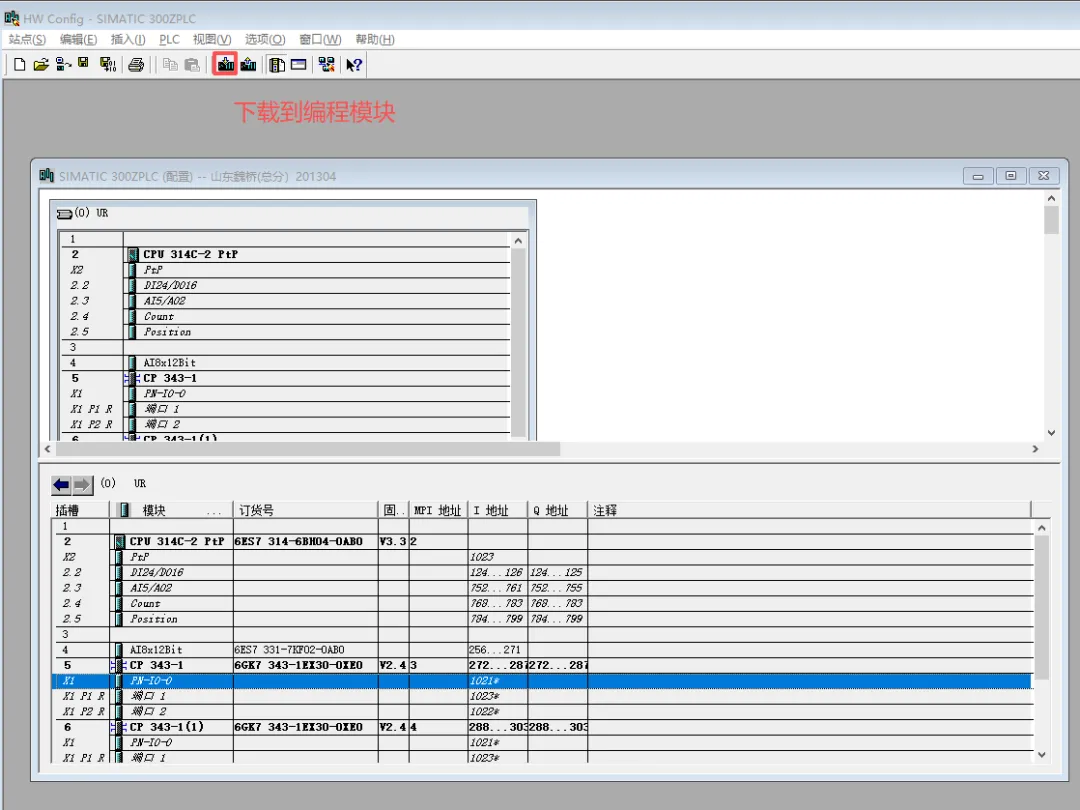This screenshot has height=810, width=1080.
Task: Select I address 256...271 cell
Action: point(498,650)
